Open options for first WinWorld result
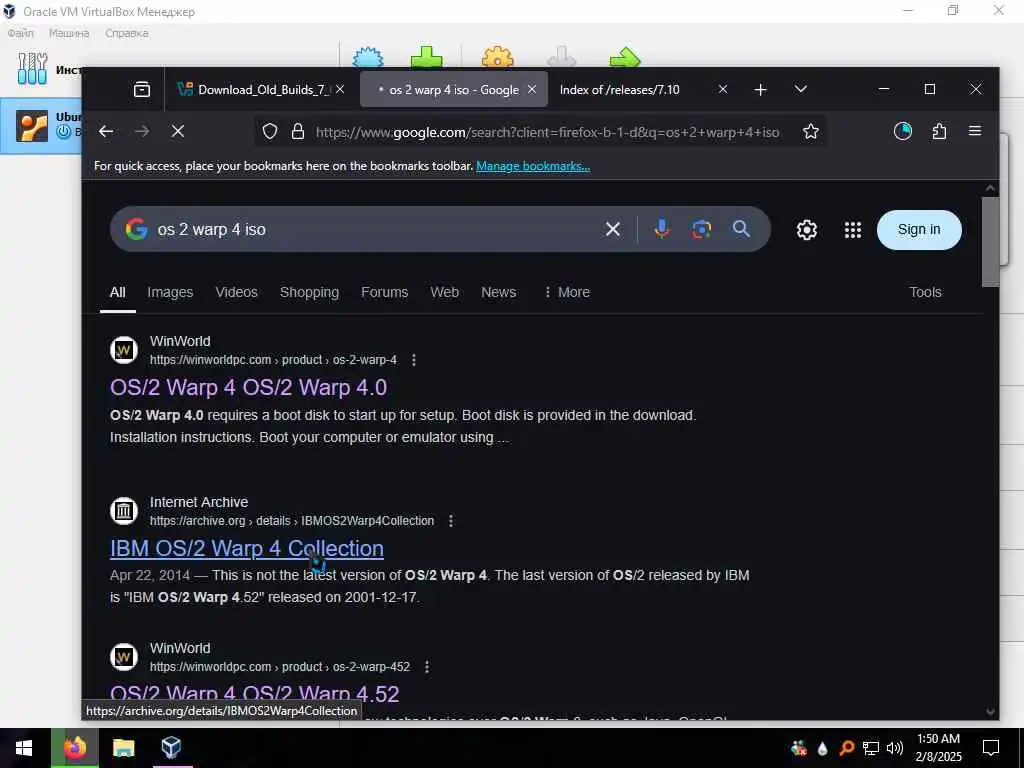This screenshot has height=768, width=1024. 413,360
